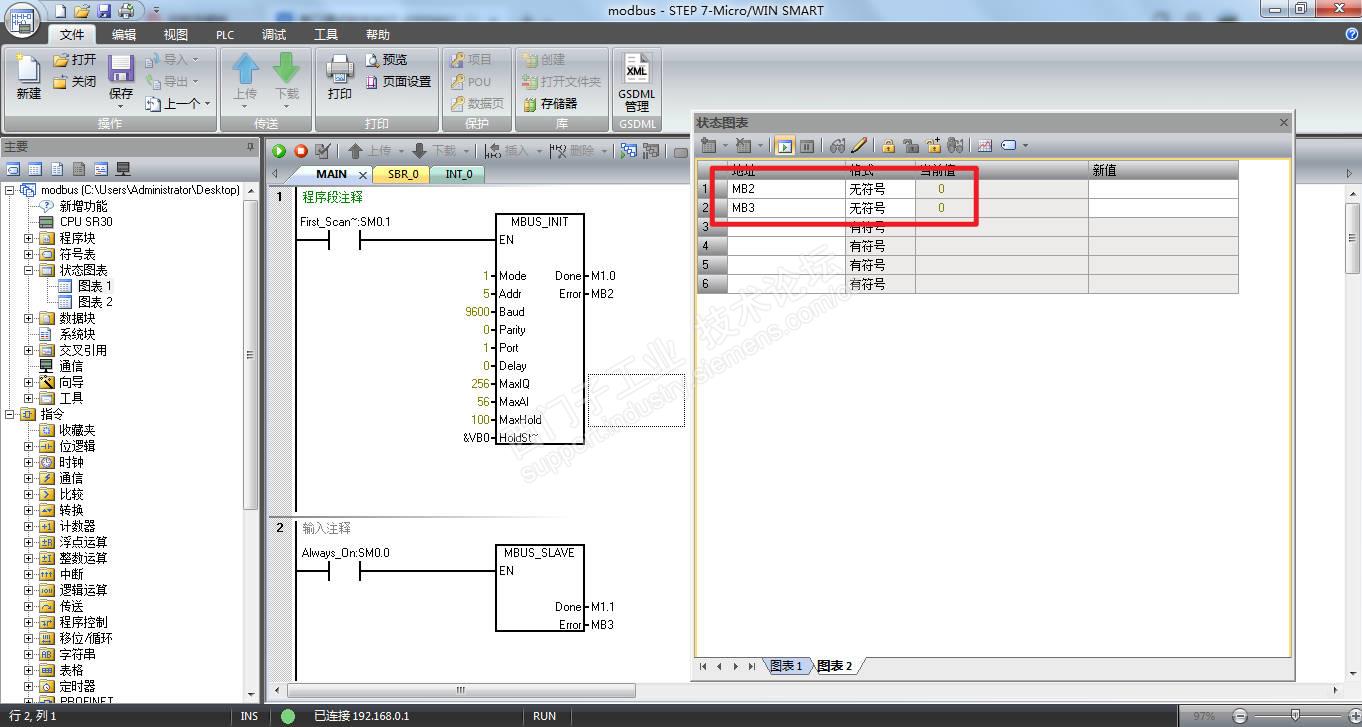
Task: Click the quick access print icon in title bar
Action: (126, 10)
